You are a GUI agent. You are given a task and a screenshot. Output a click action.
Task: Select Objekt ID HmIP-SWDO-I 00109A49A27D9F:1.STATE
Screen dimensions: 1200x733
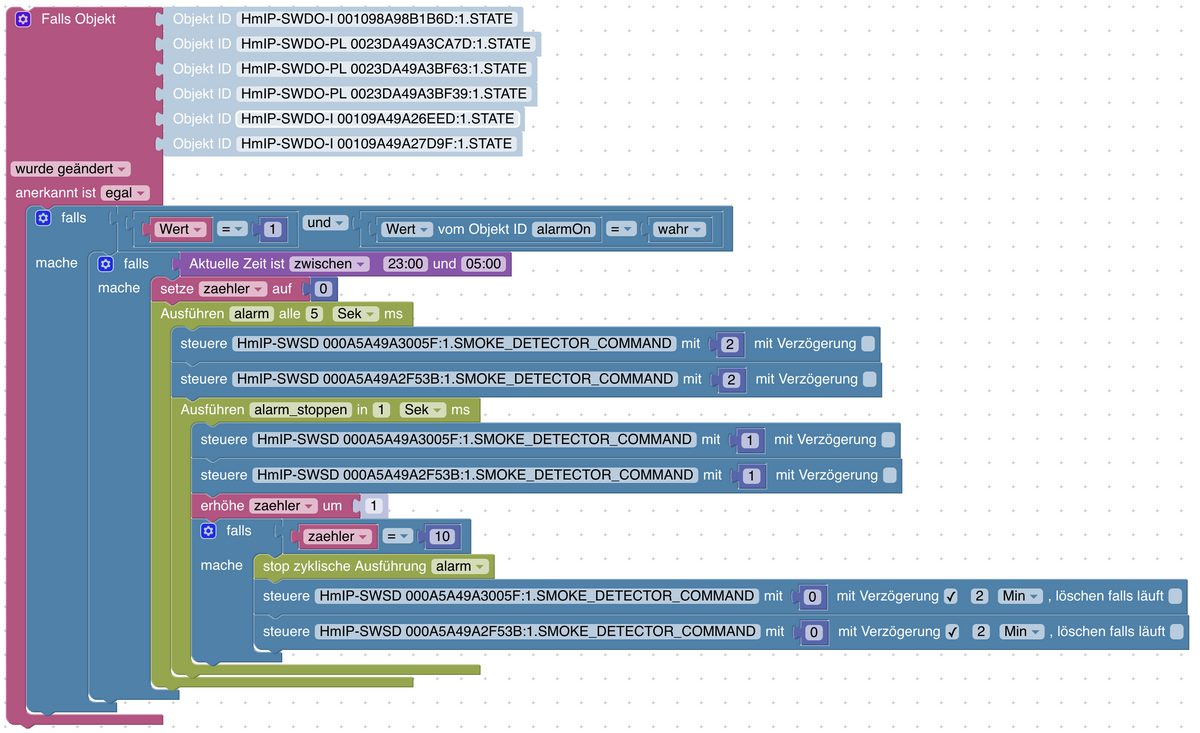[376, 143]
